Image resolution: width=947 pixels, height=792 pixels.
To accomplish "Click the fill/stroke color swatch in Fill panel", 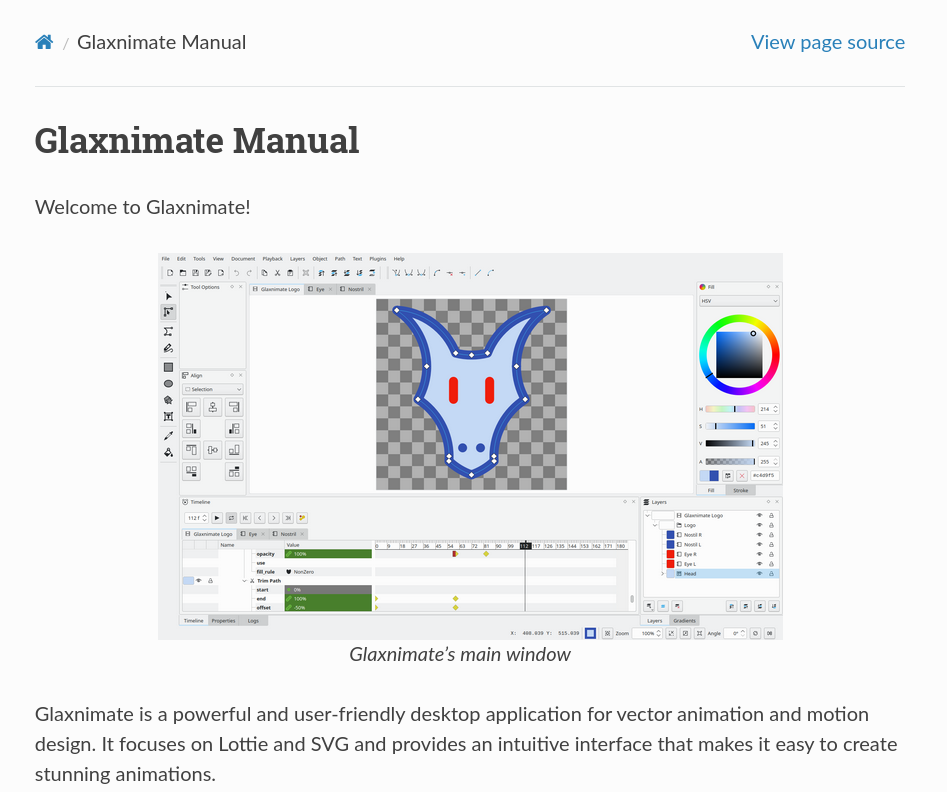I will click(x=709, y=476).
